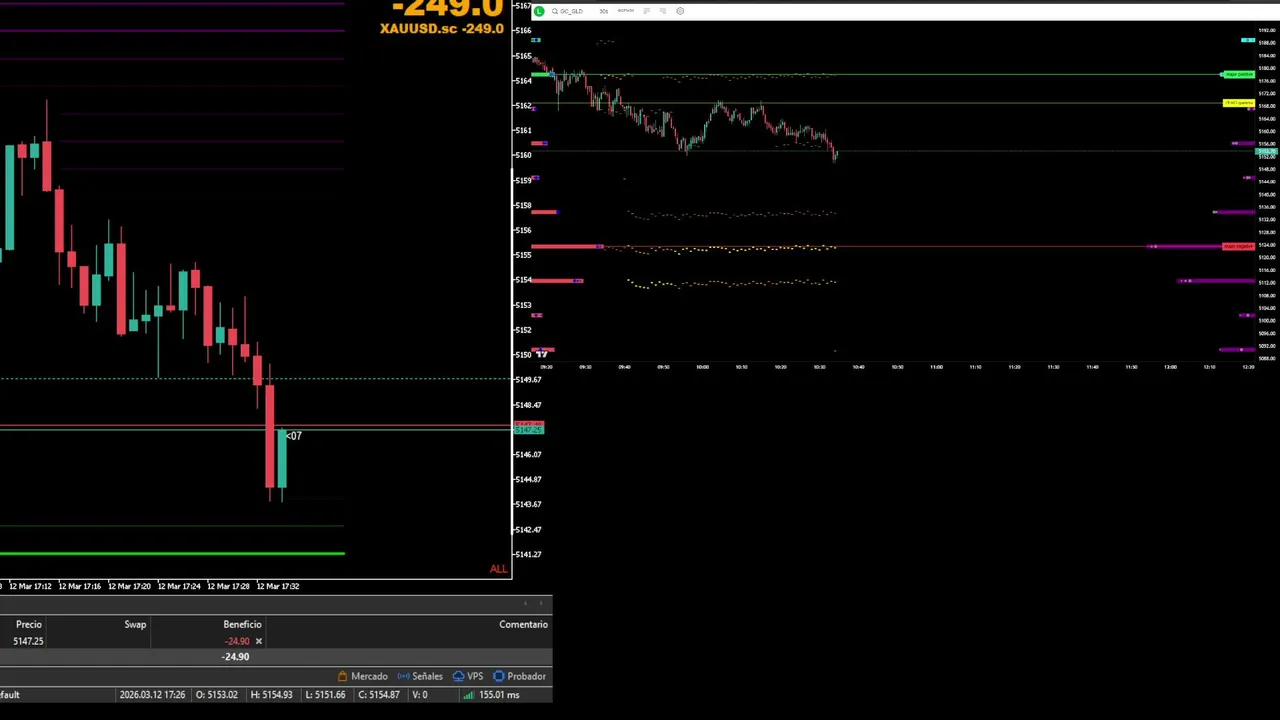Click the second layout icon left of the gear

[662, 11]
